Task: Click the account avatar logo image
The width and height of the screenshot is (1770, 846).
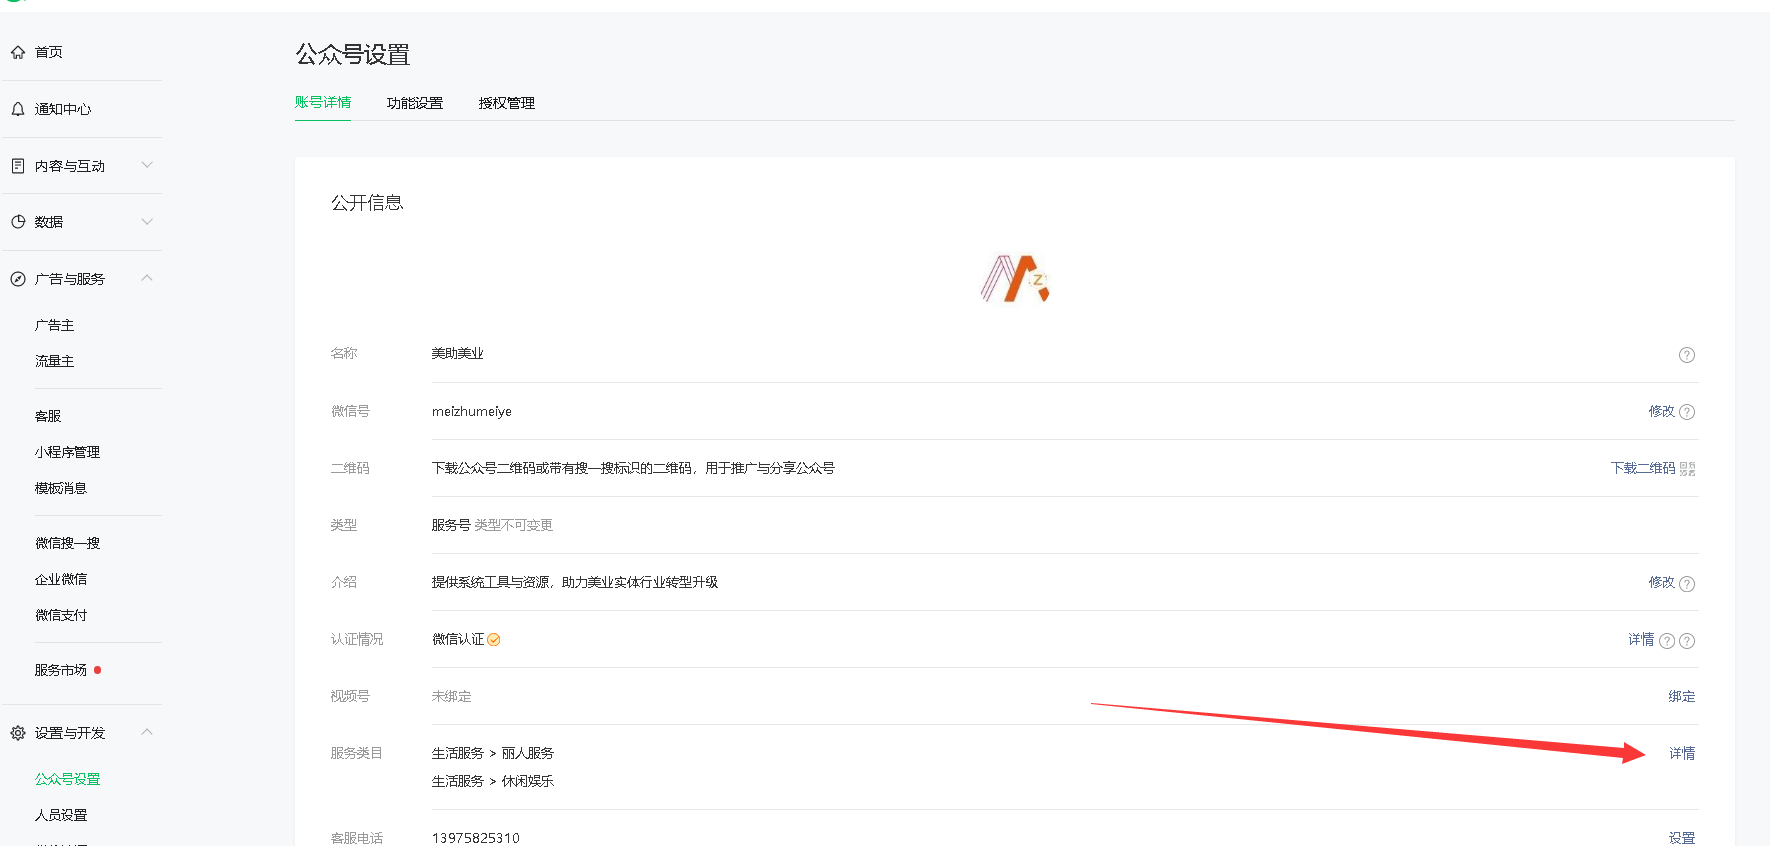Action: click(1015, 278)
